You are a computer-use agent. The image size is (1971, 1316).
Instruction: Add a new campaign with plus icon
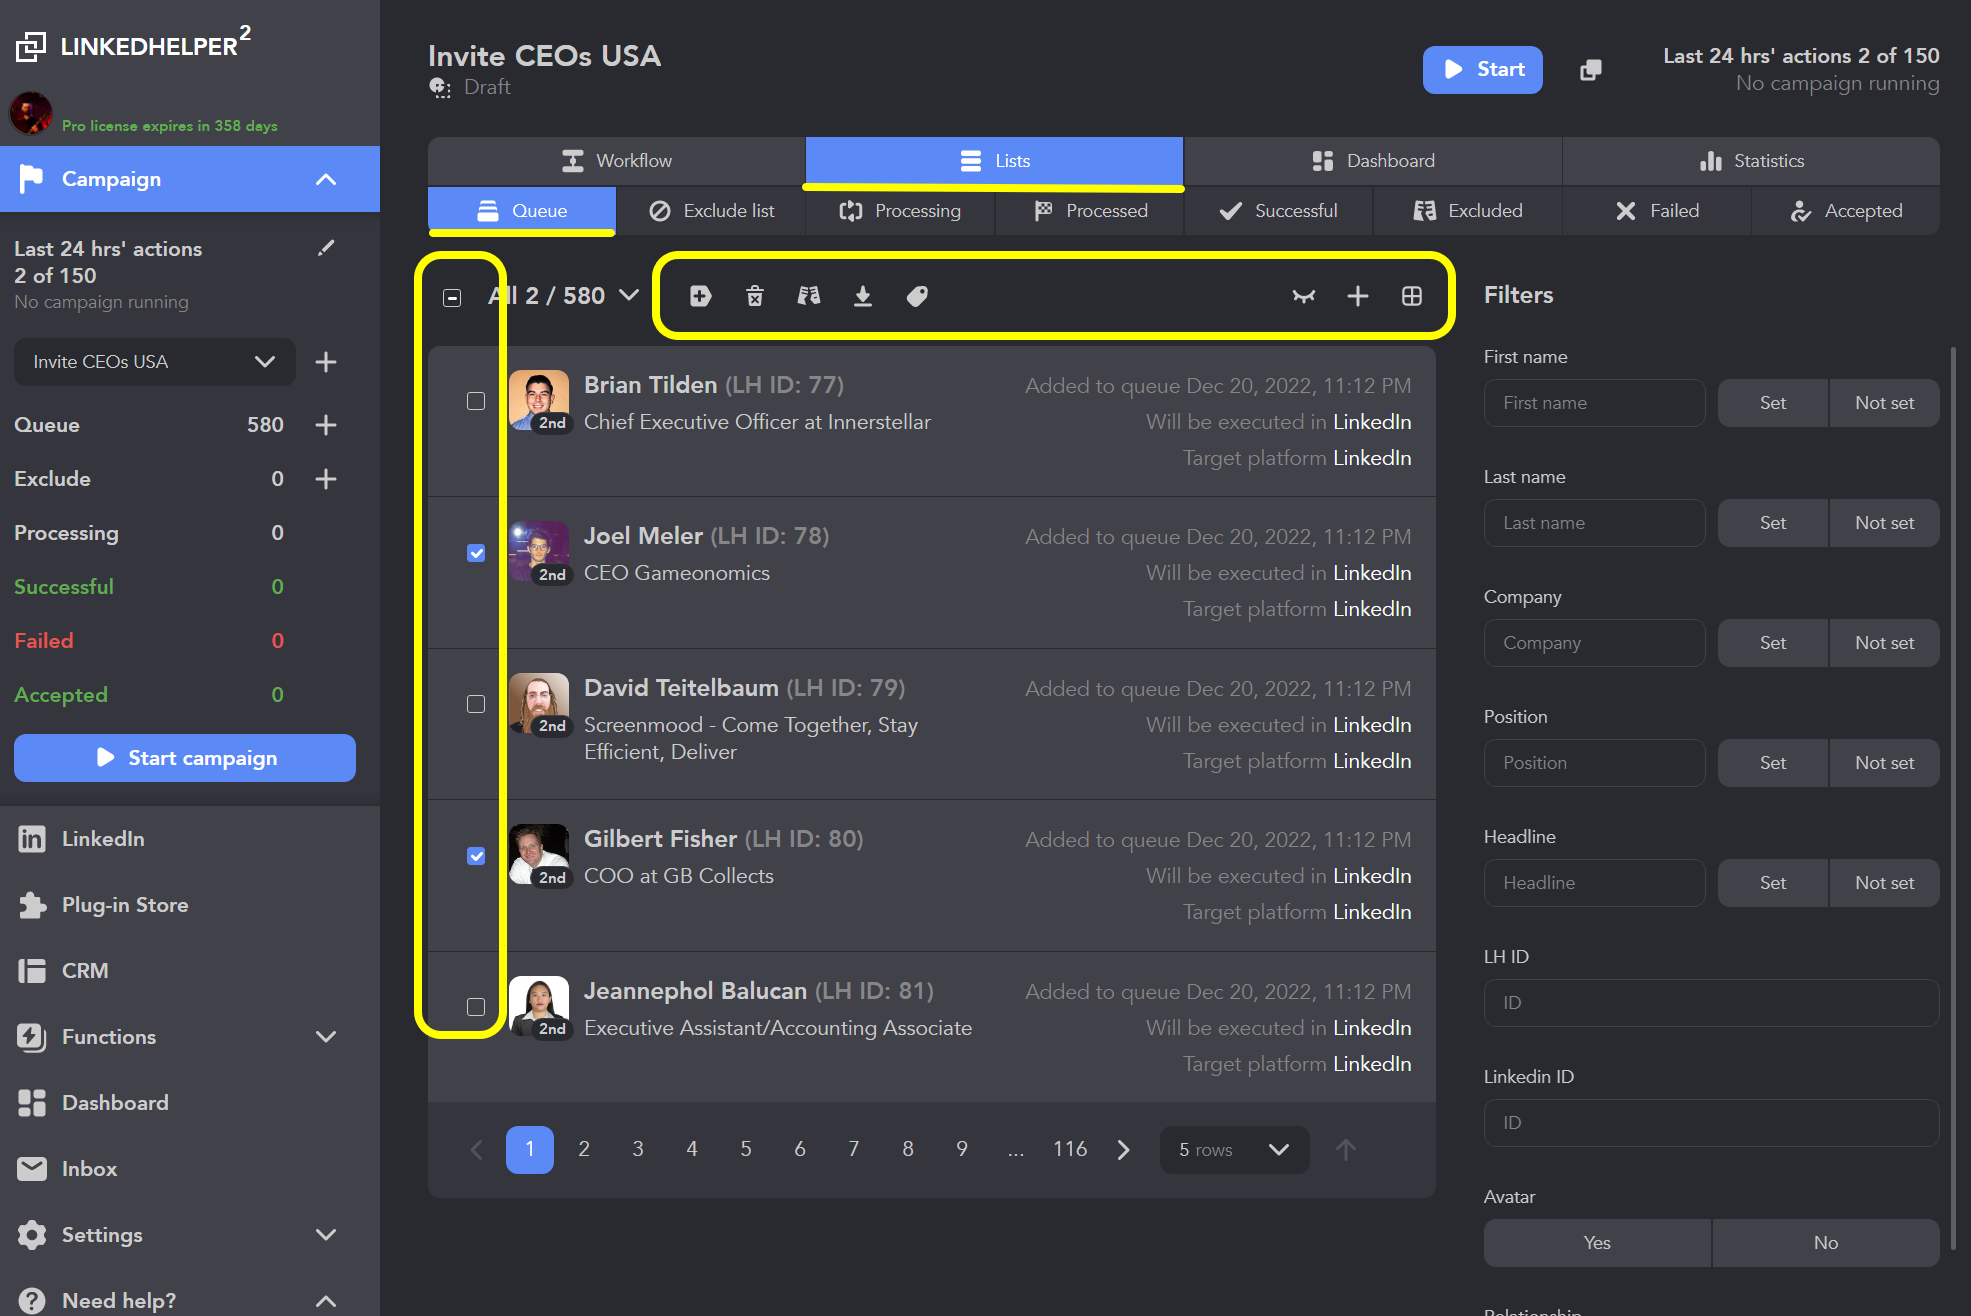pos(326,362)
